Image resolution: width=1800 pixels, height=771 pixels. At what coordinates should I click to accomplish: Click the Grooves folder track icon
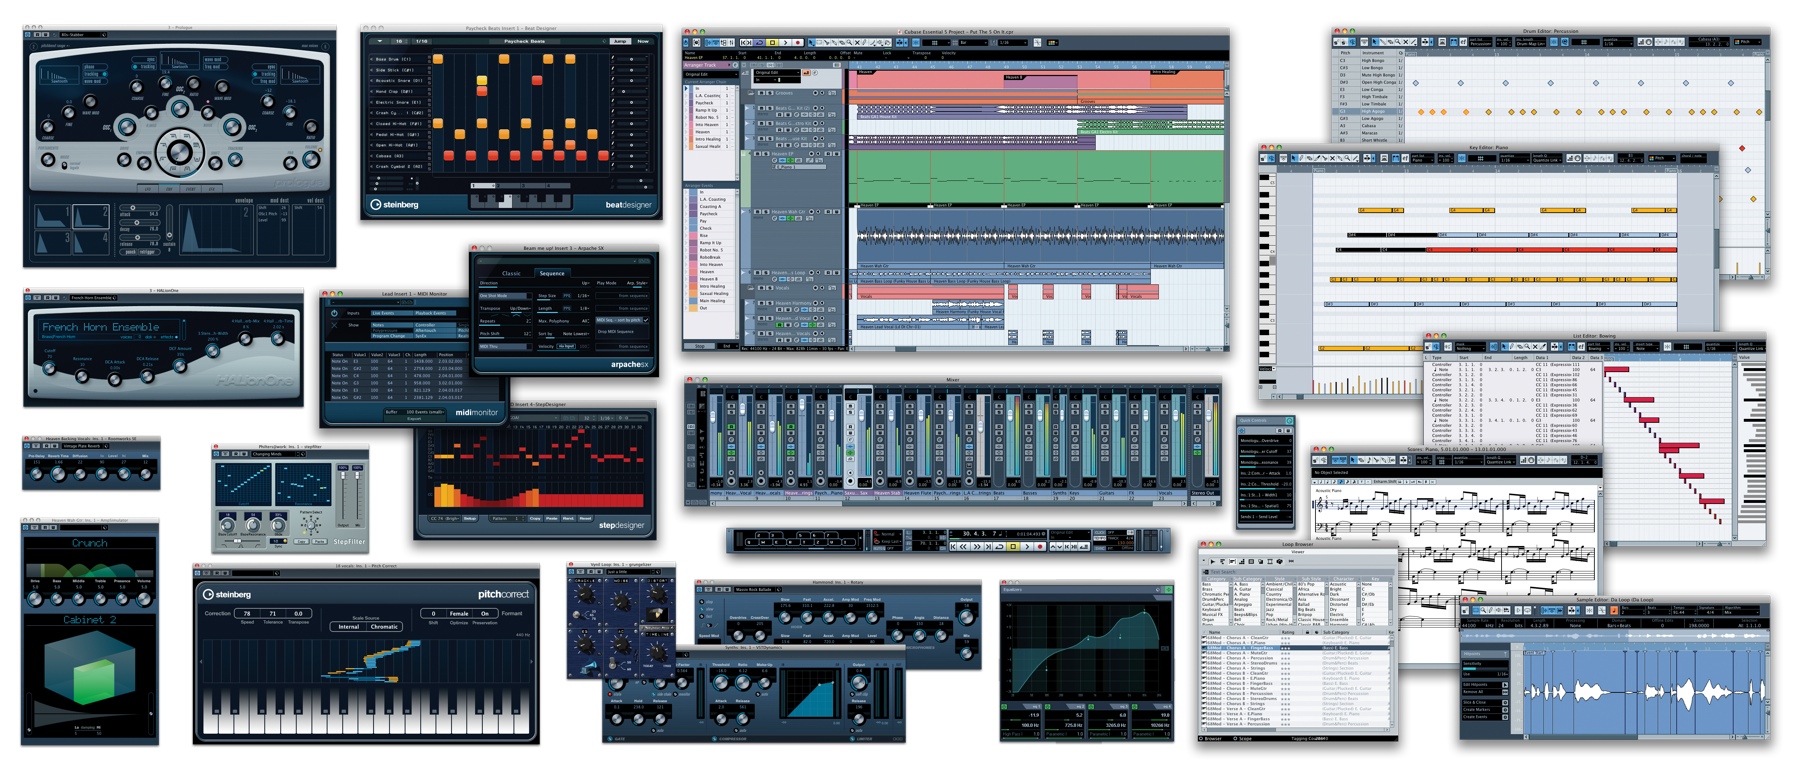coord(751,93)
